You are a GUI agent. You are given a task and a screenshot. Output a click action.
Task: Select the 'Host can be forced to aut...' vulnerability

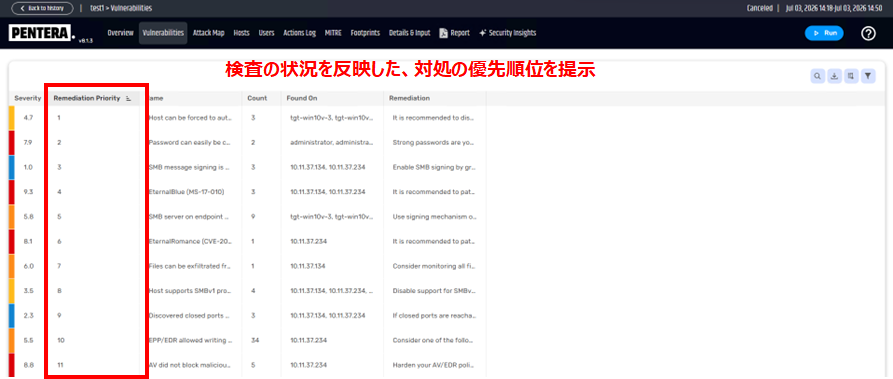point(189,117)
